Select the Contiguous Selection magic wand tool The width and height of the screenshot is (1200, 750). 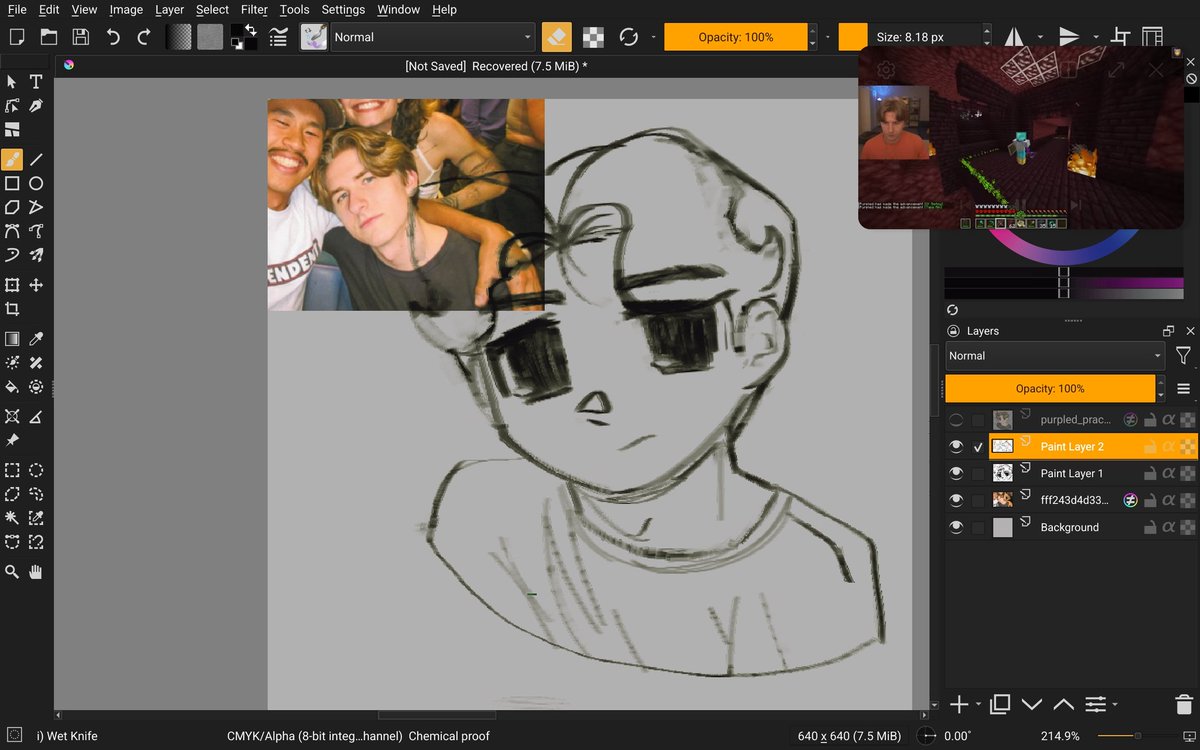click(x=12, y=518)
